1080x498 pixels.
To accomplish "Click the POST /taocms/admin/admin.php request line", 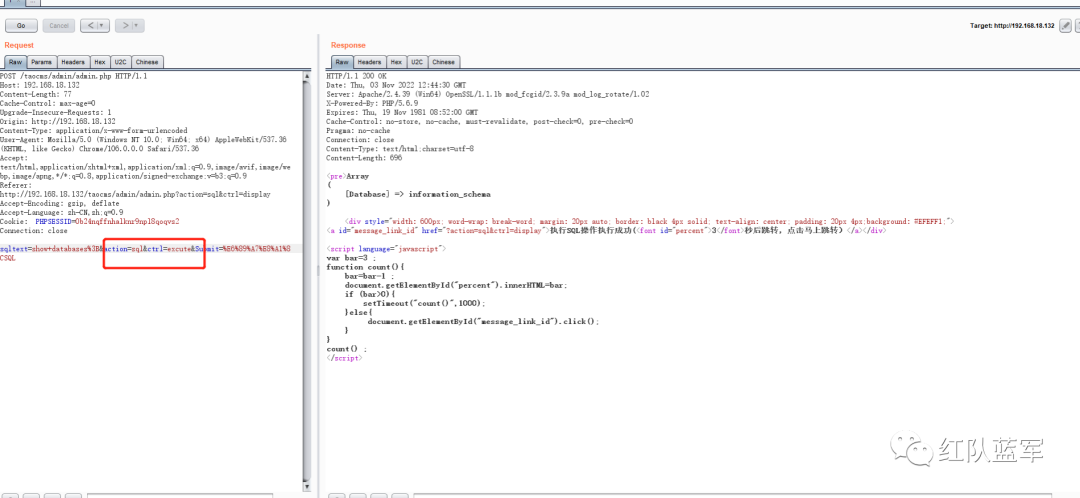I will click(x=73, y=76).
